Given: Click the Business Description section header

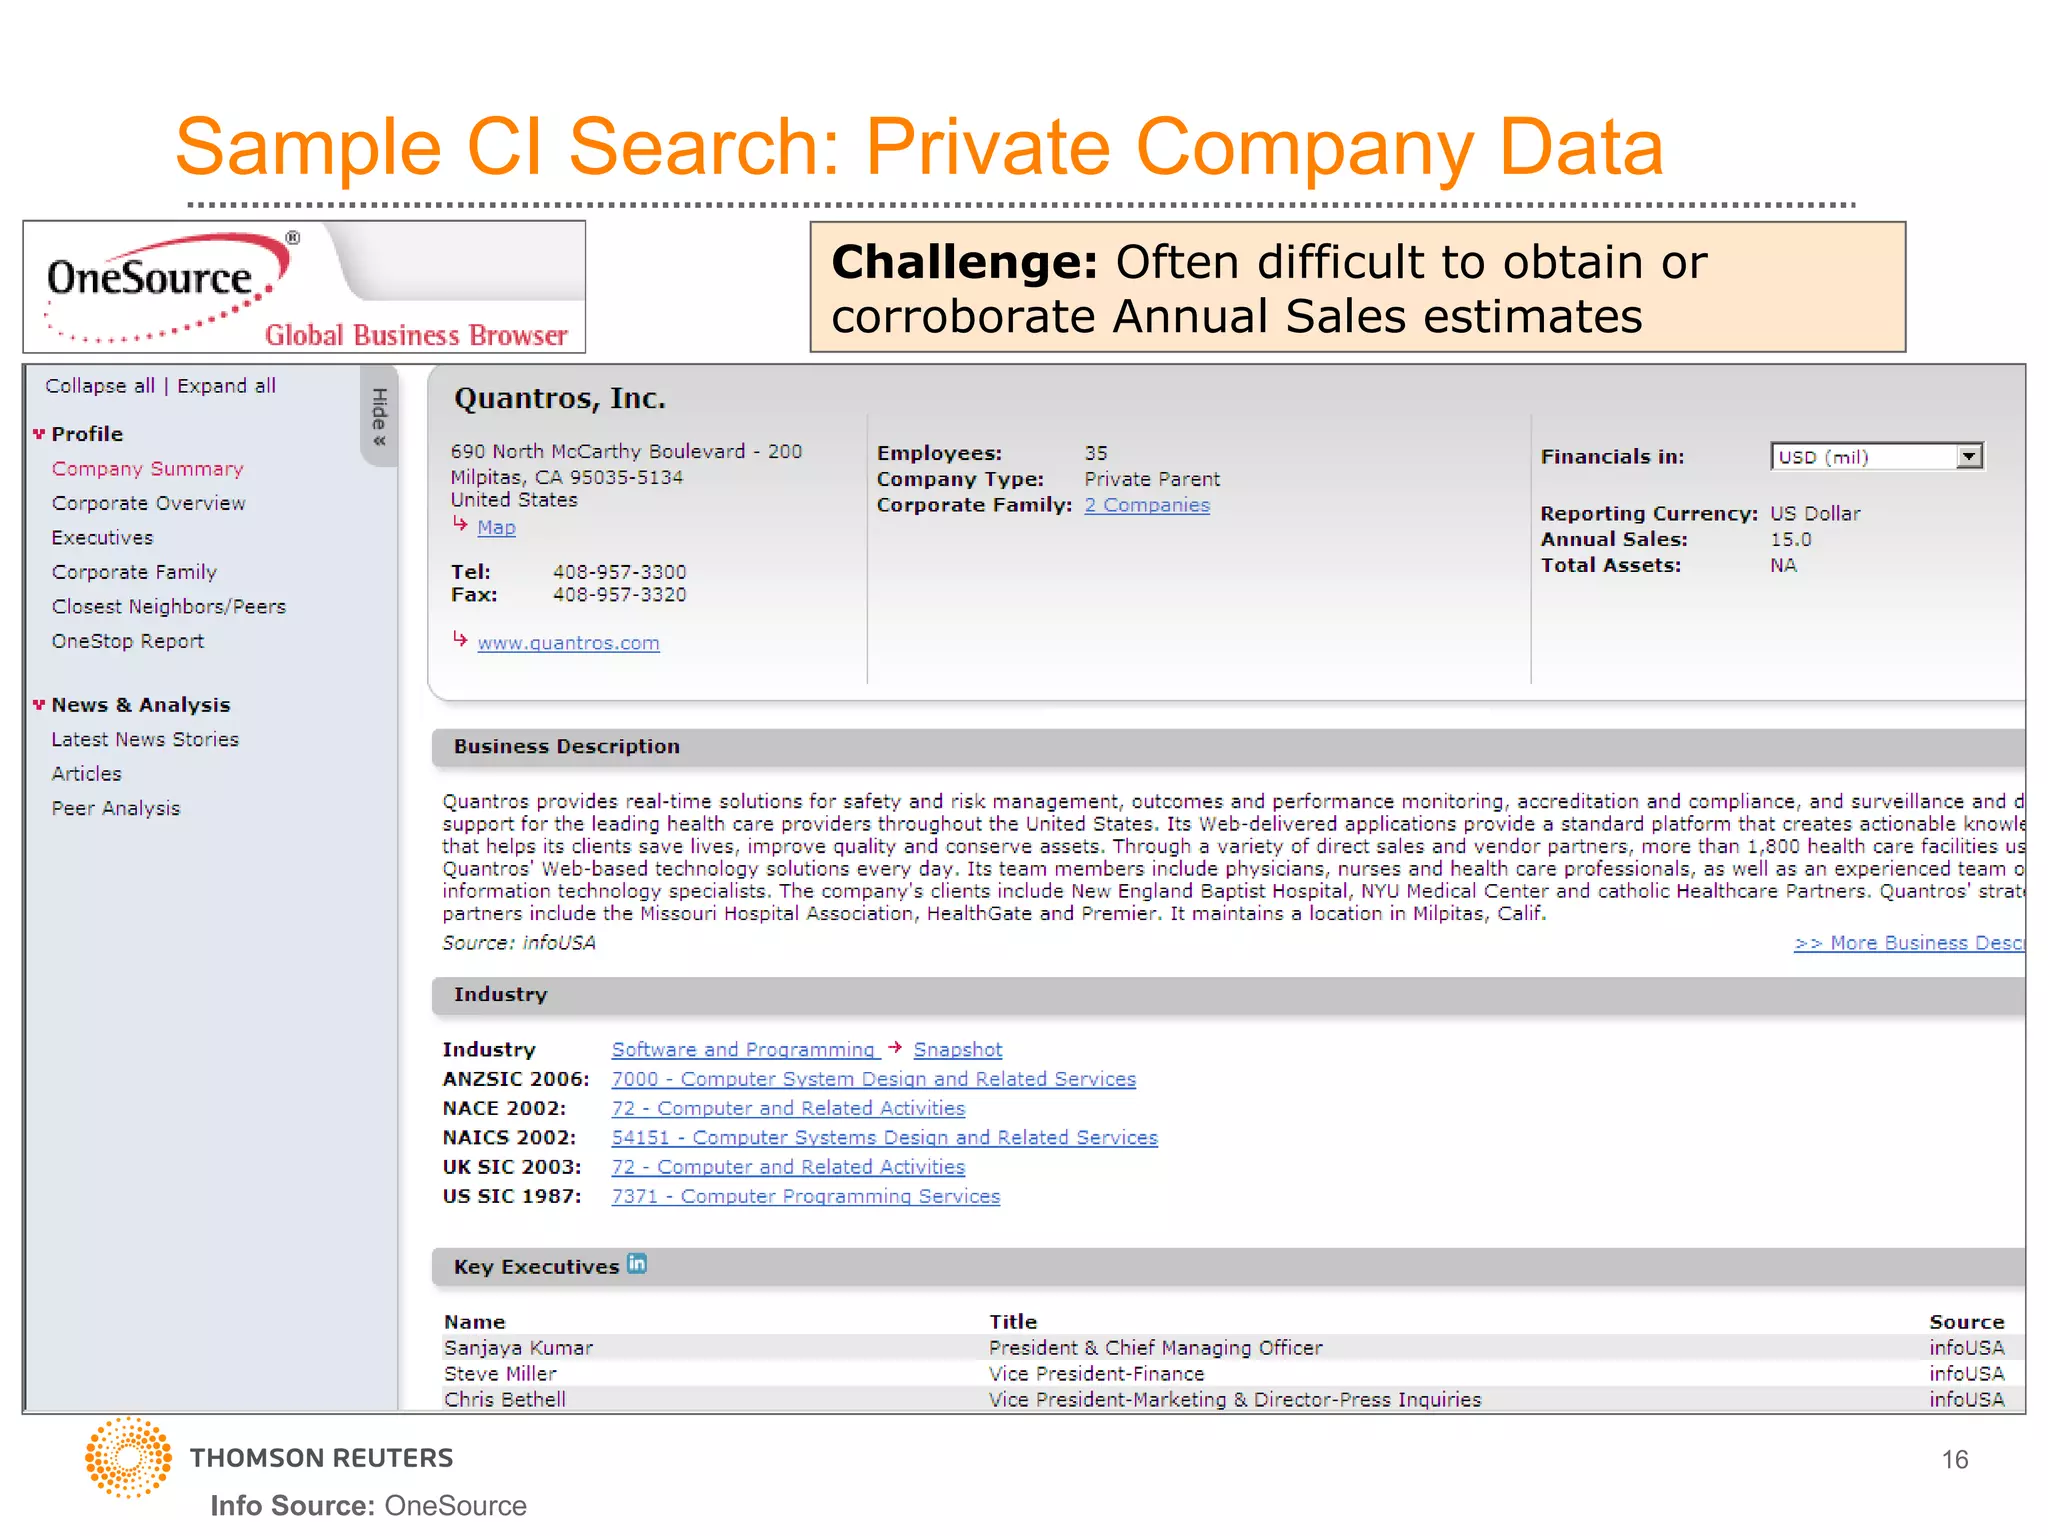Looking at the screenshot, I should pyautogui.click(x=1229, y=747).
